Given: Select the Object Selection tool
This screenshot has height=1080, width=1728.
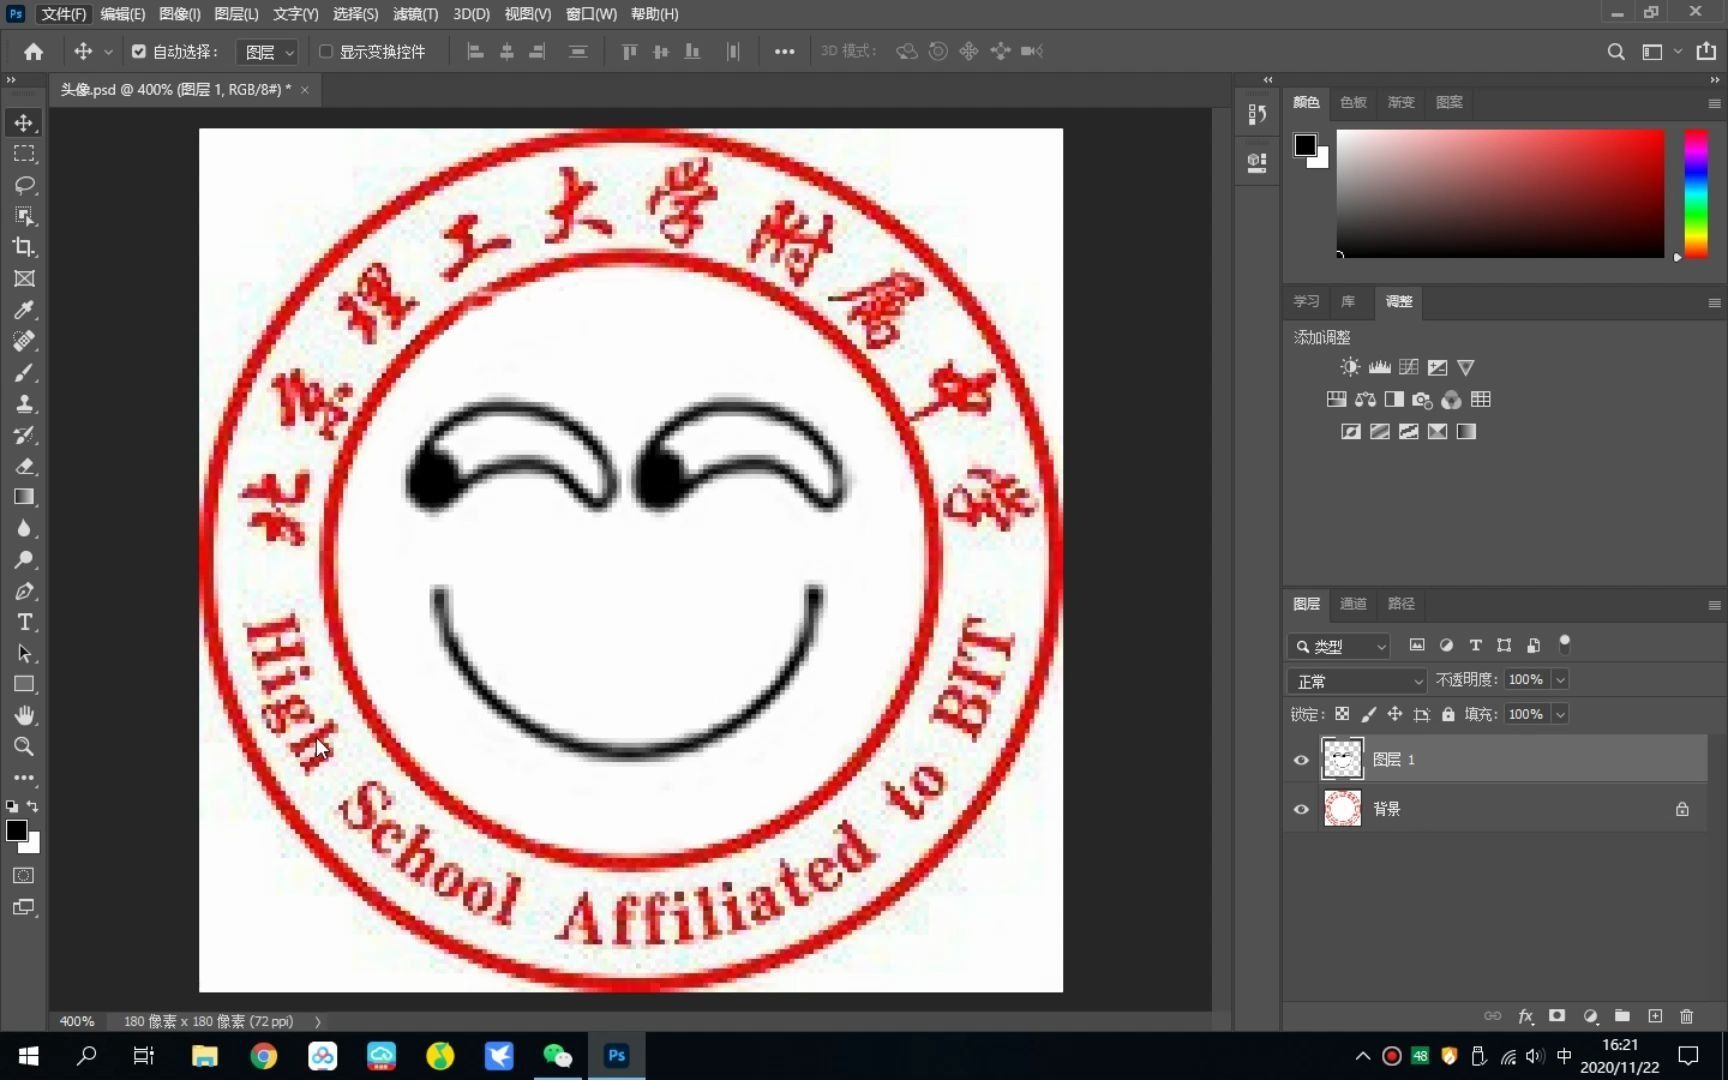Looking at the screenshot, I should coord(24,216).
